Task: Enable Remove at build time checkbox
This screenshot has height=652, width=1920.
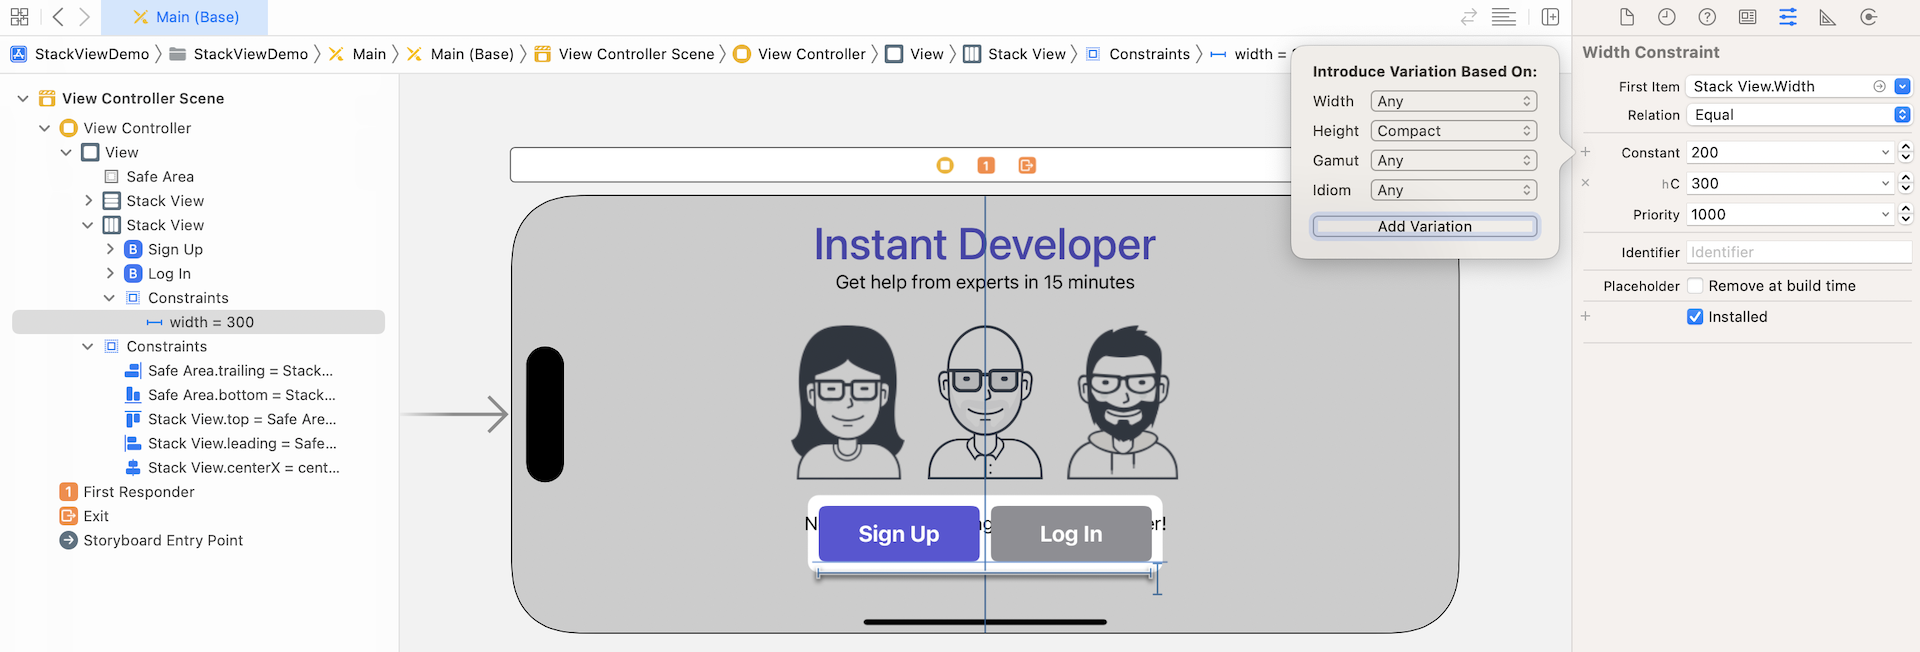Action: [x=1695, y=286]
